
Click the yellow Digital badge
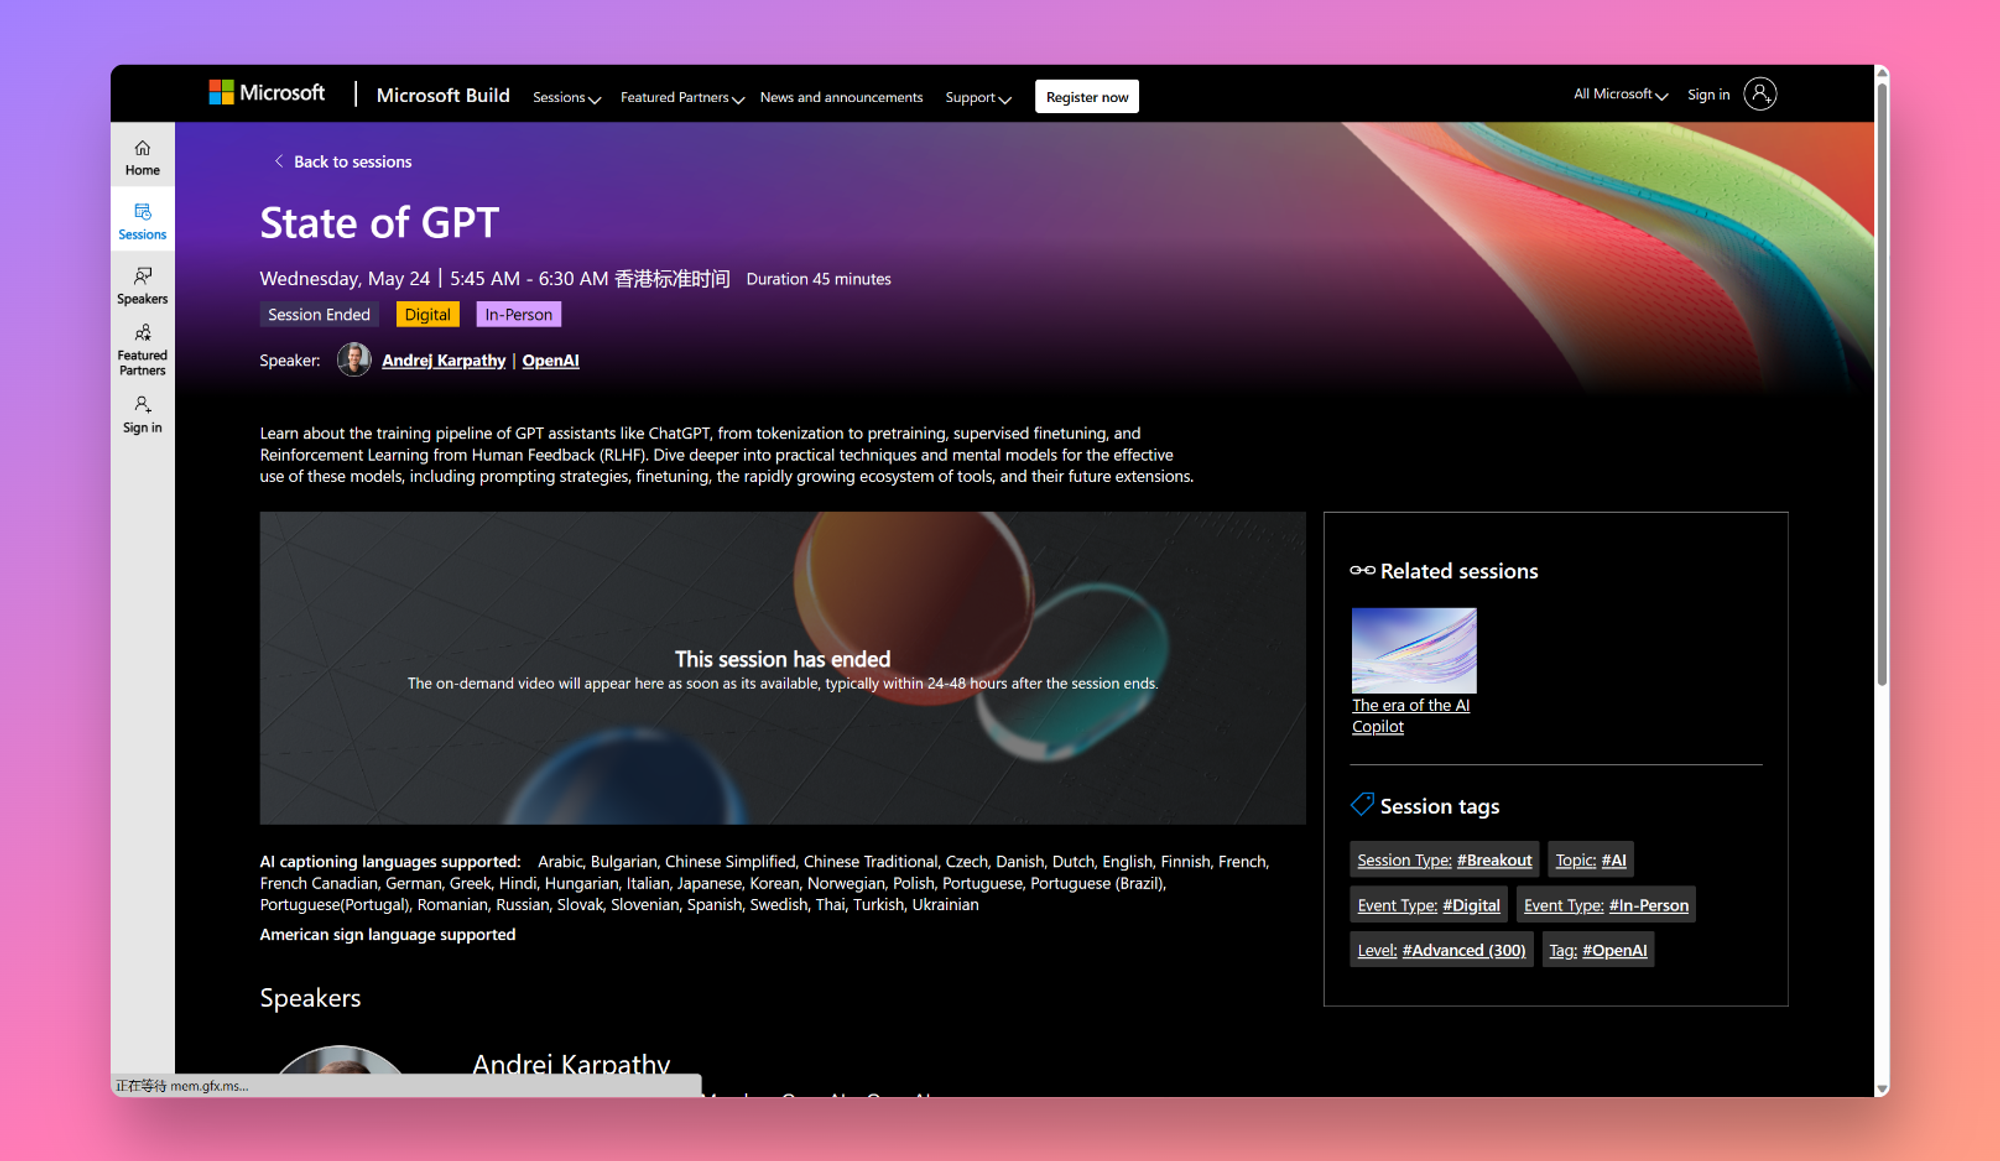click(x=427, y=314)
